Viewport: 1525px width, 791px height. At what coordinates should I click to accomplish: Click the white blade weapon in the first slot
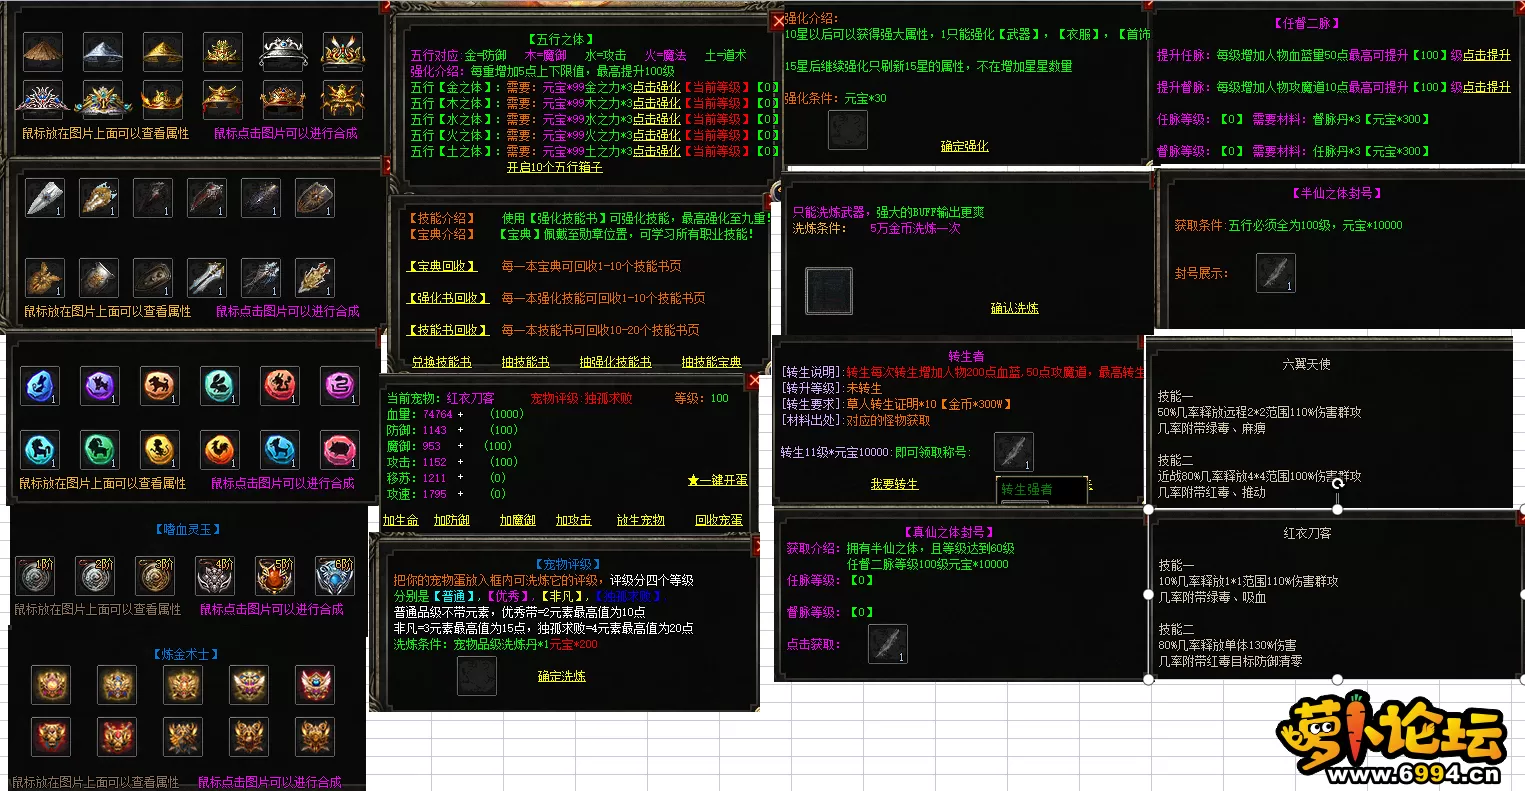[45, 198]
